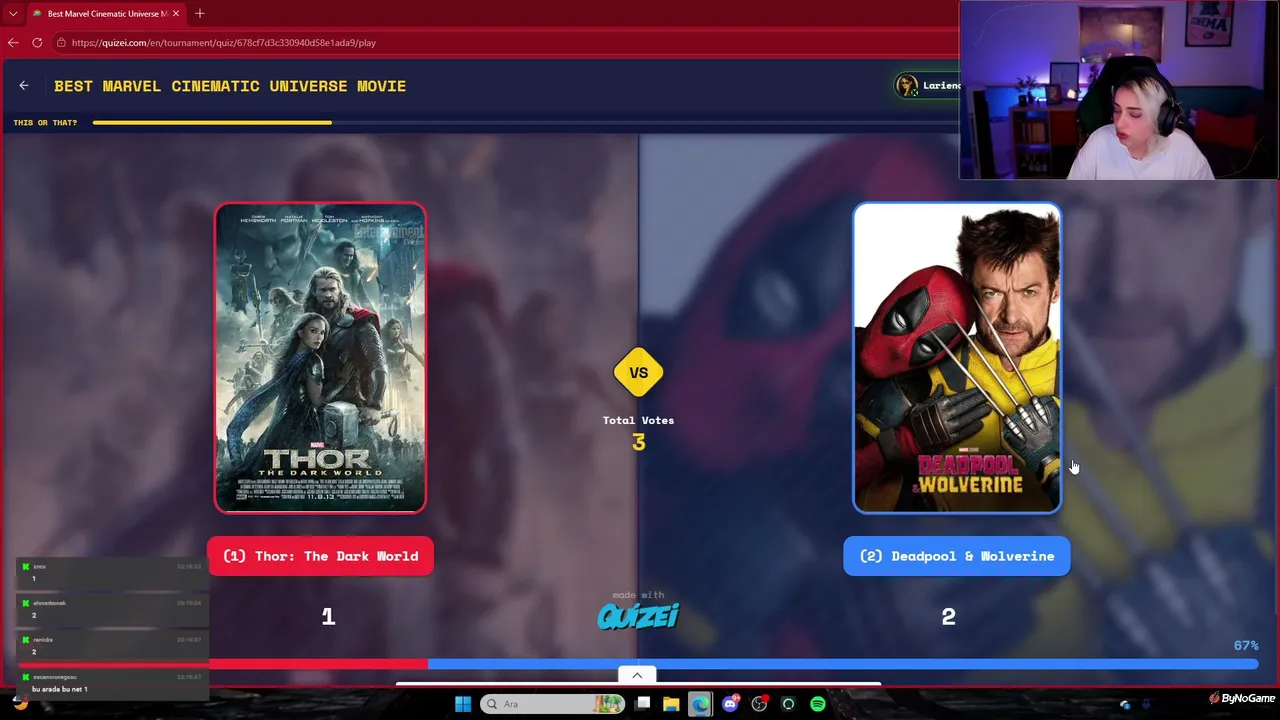The height and width of the screenshot is (720, 1280).
Task: Open Spotify from the taskbar
Action: point(818,704)
